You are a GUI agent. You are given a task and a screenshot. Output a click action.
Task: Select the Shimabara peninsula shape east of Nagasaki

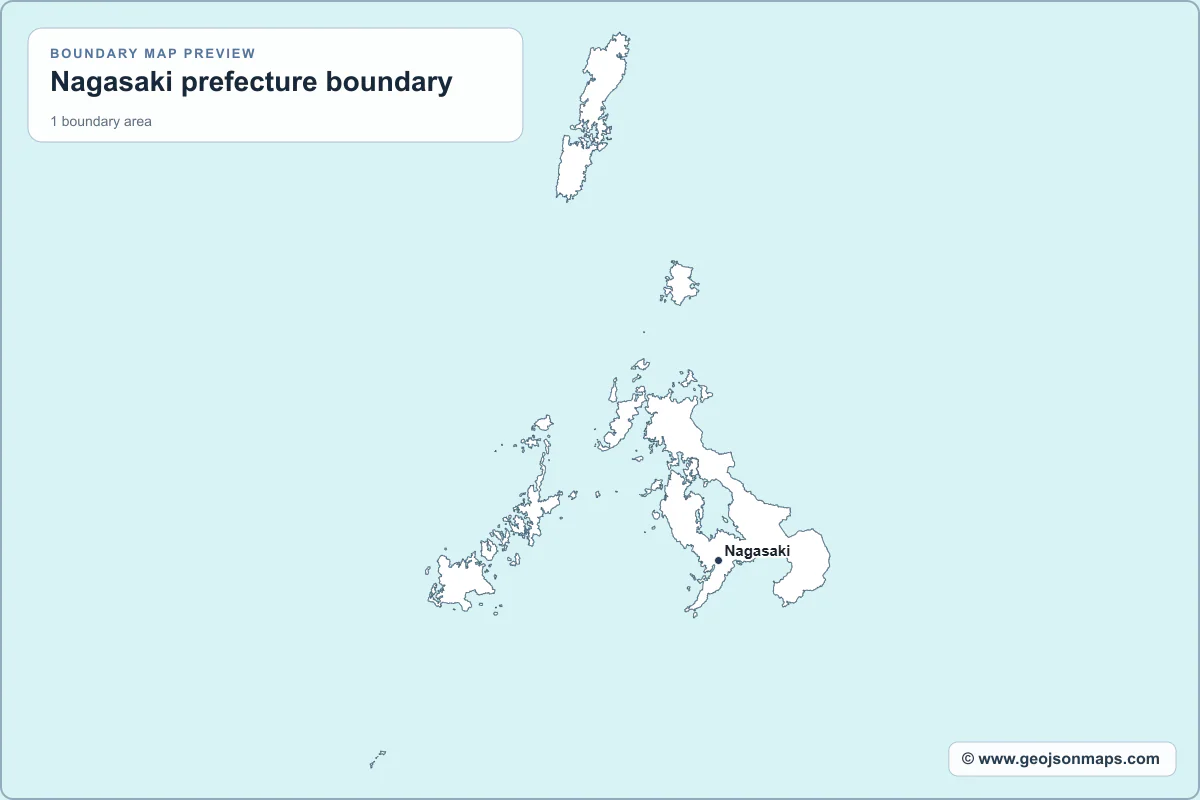[800, 567]
